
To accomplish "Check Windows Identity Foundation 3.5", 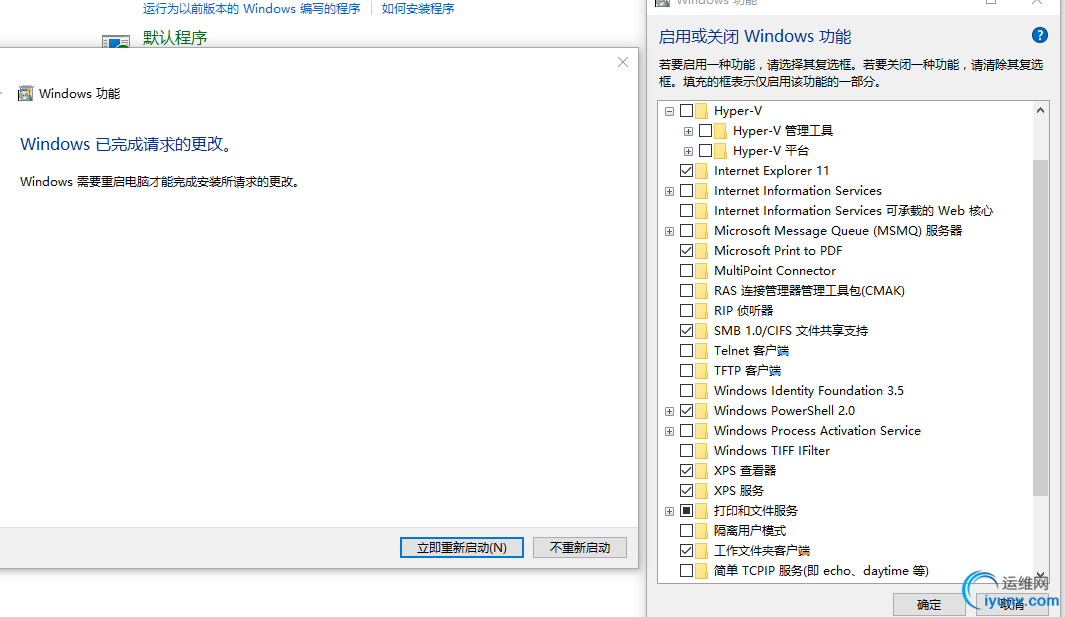I will pos(687,391).
